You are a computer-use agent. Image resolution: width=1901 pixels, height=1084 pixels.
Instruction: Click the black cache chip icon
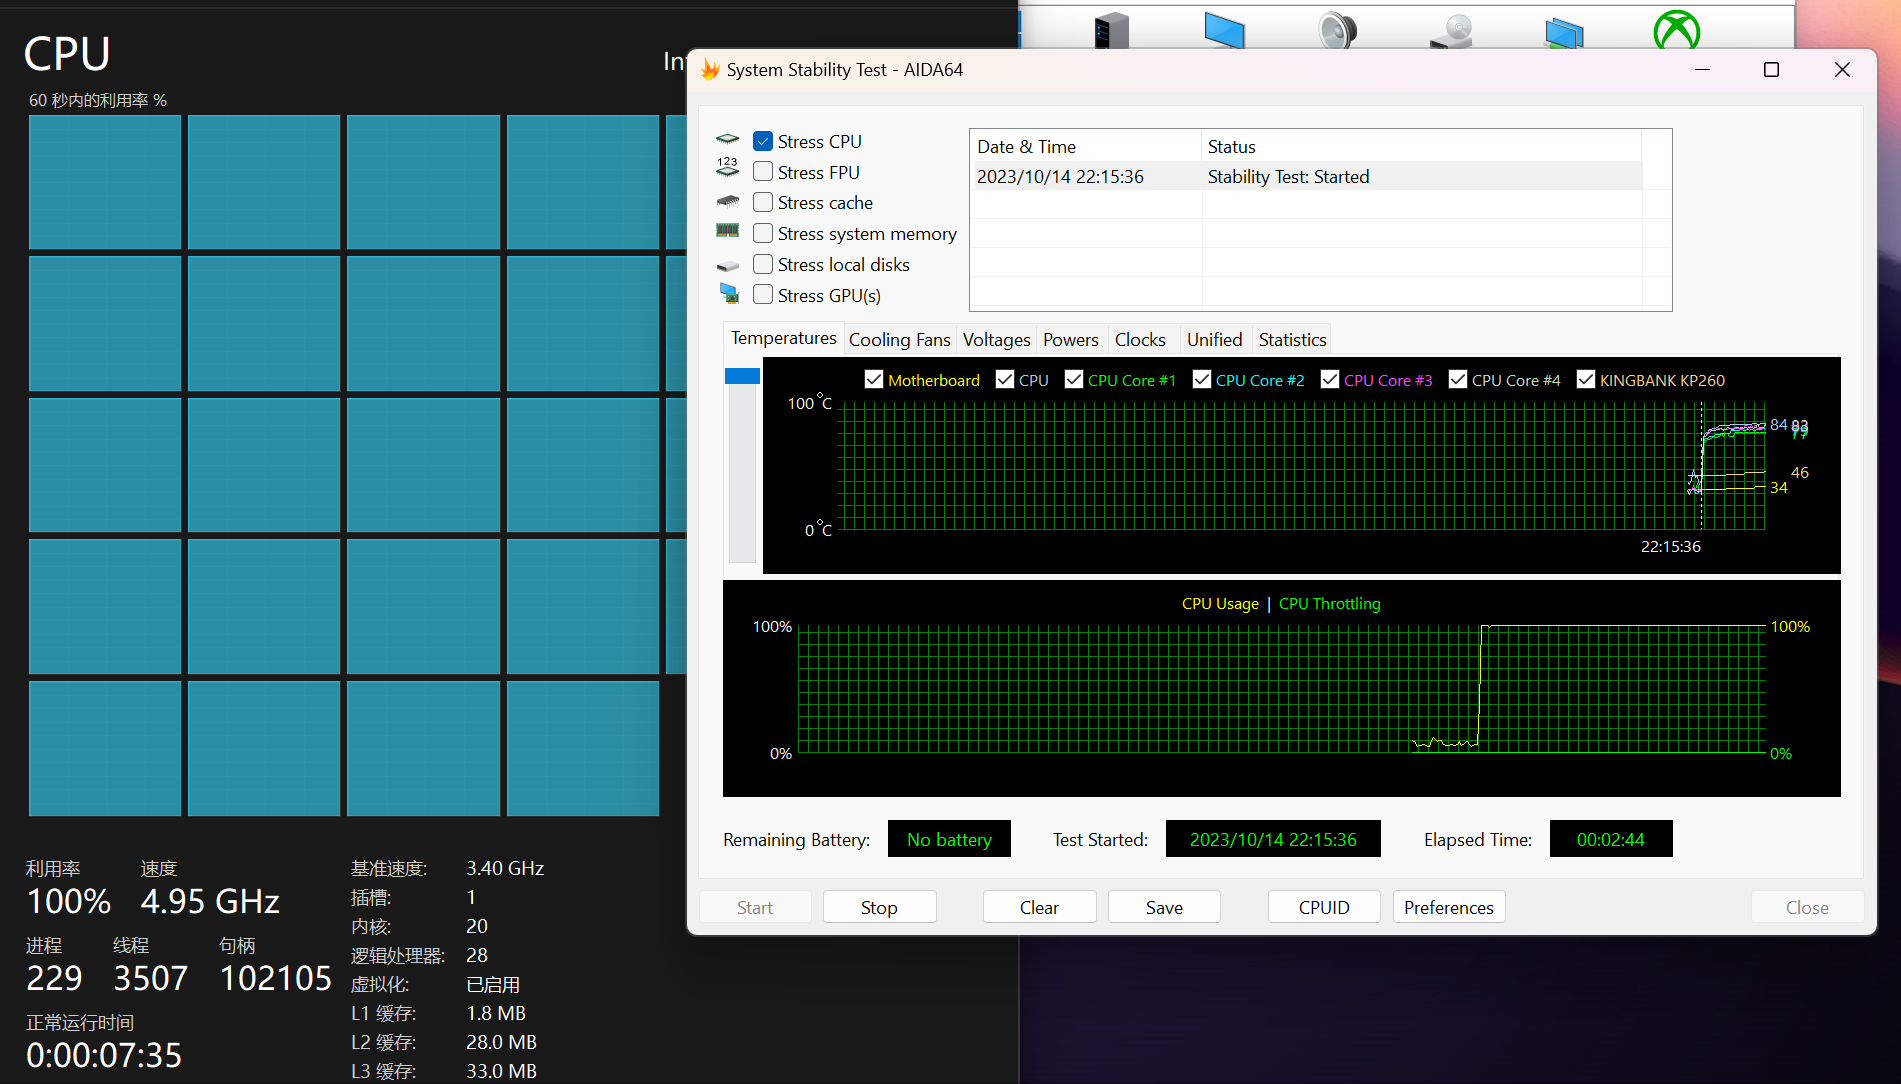[x=727, y=202]
